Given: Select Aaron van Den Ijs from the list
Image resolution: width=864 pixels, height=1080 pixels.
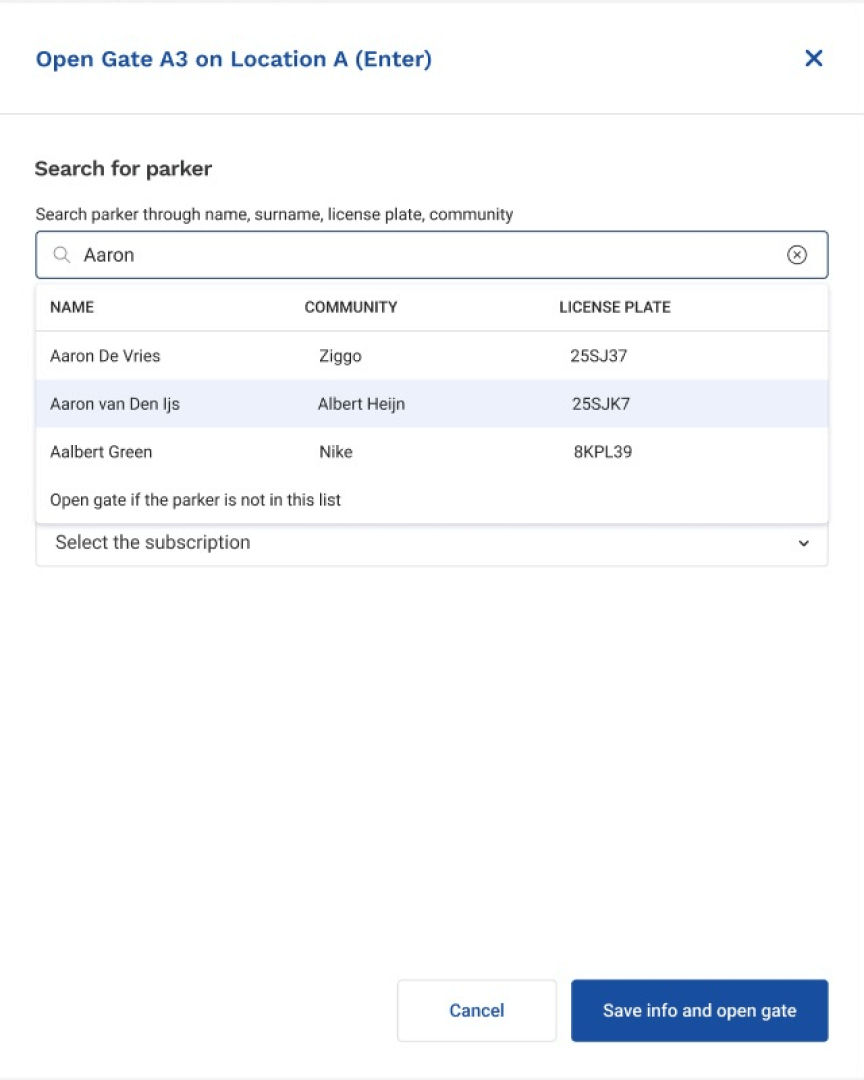Looking at the screenshot, I should pyautogui.click(x=115, y=404).
